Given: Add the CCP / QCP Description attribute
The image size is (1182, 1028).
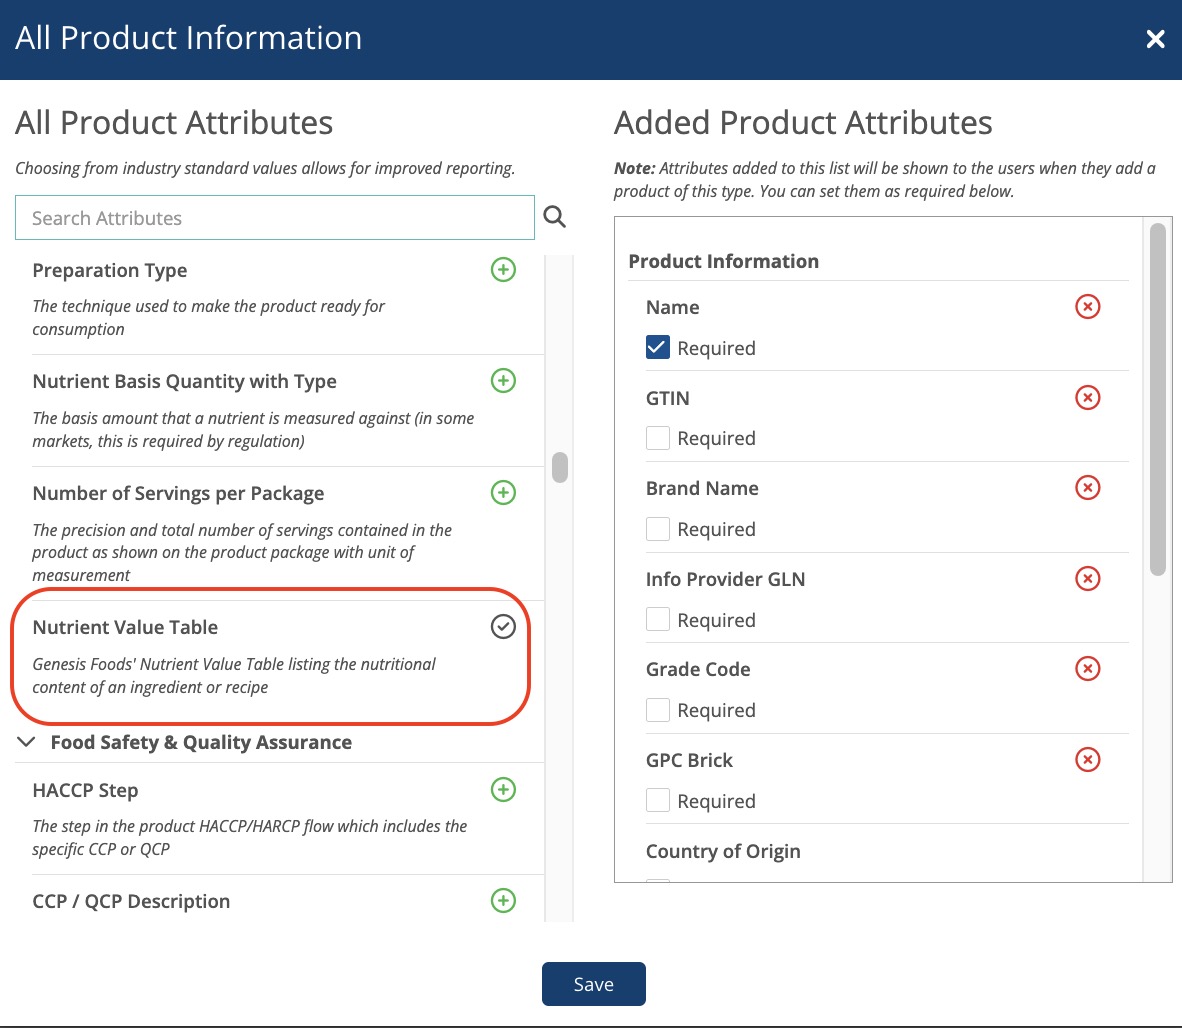Looking at the screenshot, I should [x=503, y=901].
